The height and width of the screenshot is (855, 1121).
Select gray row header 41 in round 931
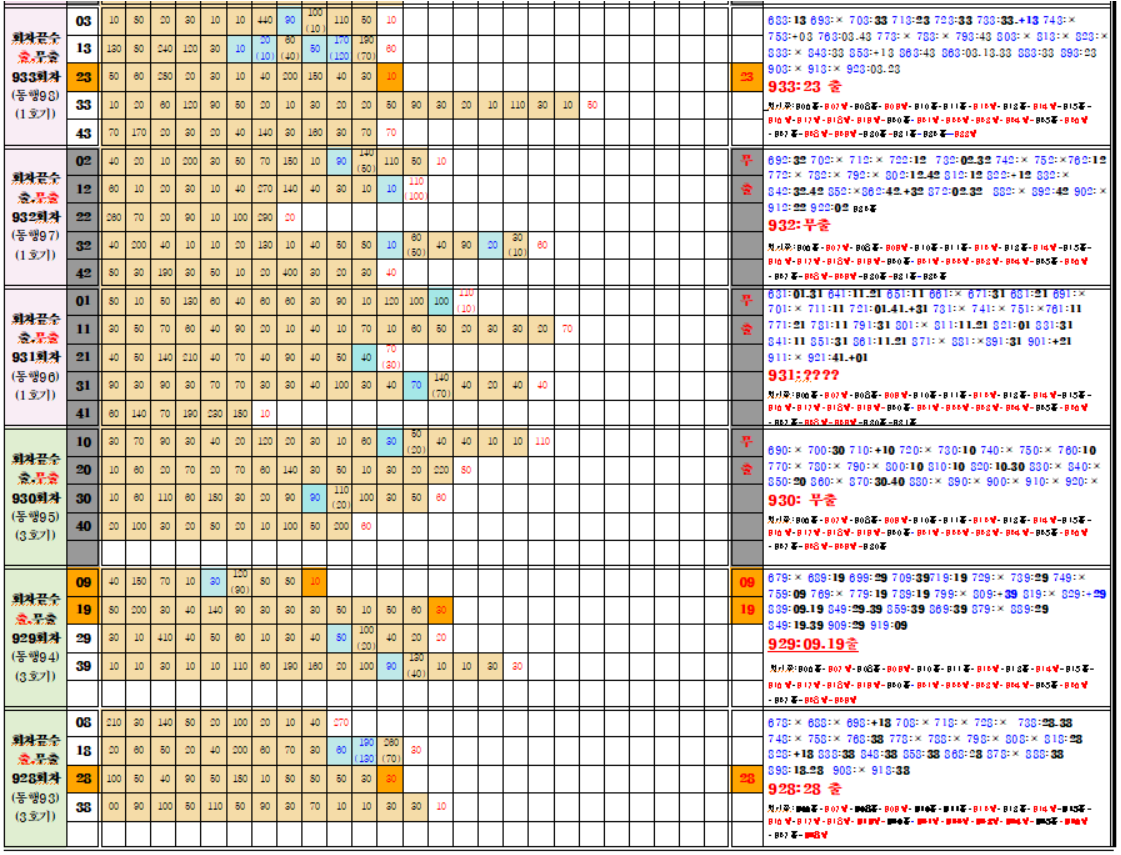(x=83, y=413)
